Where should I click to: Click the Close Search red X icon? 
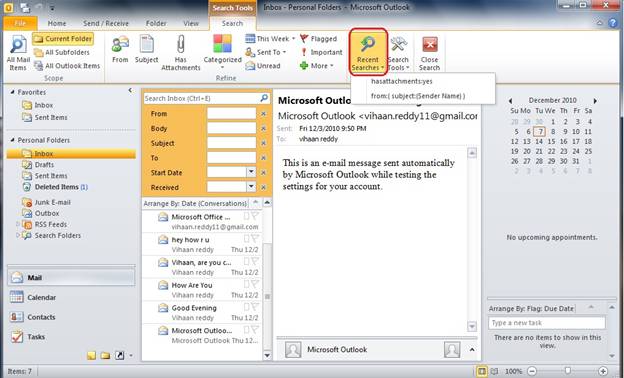pyautogui.click(x=430, y=45)
